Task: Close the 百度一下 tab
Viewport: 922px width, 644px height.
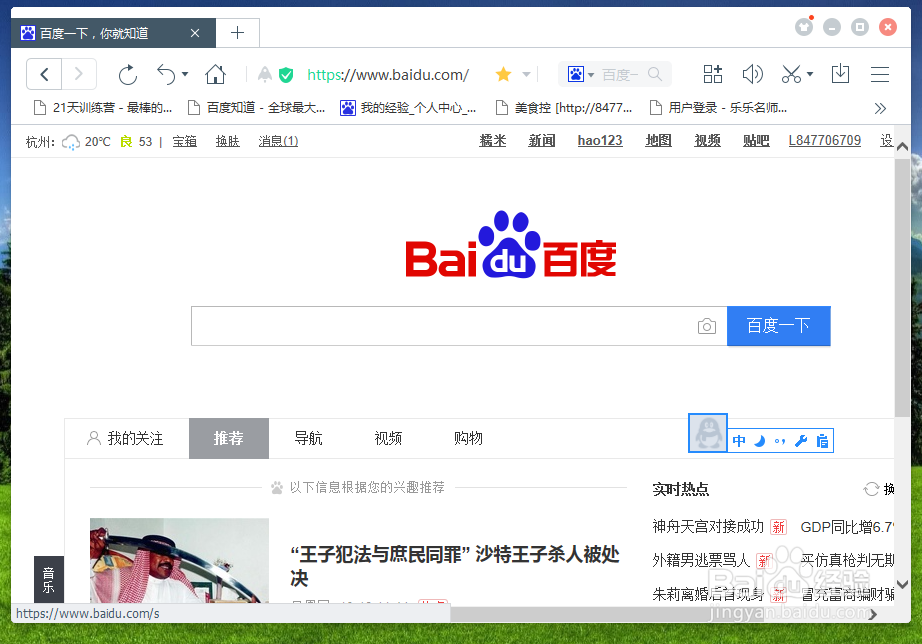Action: 195,33
